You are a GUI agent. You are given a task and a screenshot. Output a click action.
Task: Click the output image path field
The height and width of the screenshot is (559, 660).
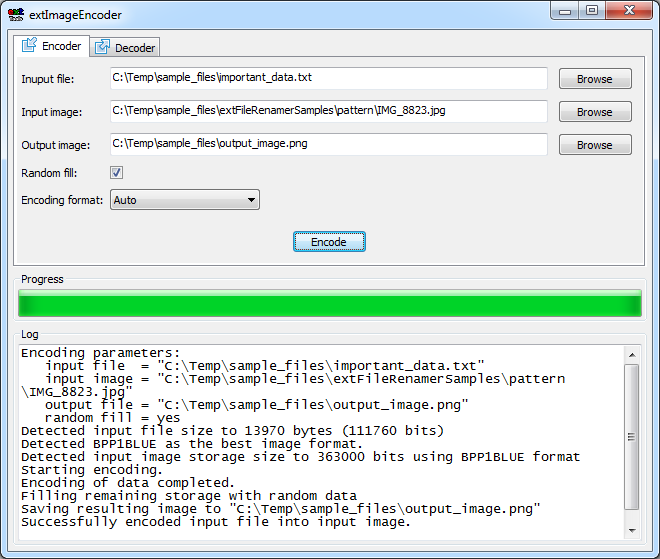pyautogui.click(x=328, y=144)
